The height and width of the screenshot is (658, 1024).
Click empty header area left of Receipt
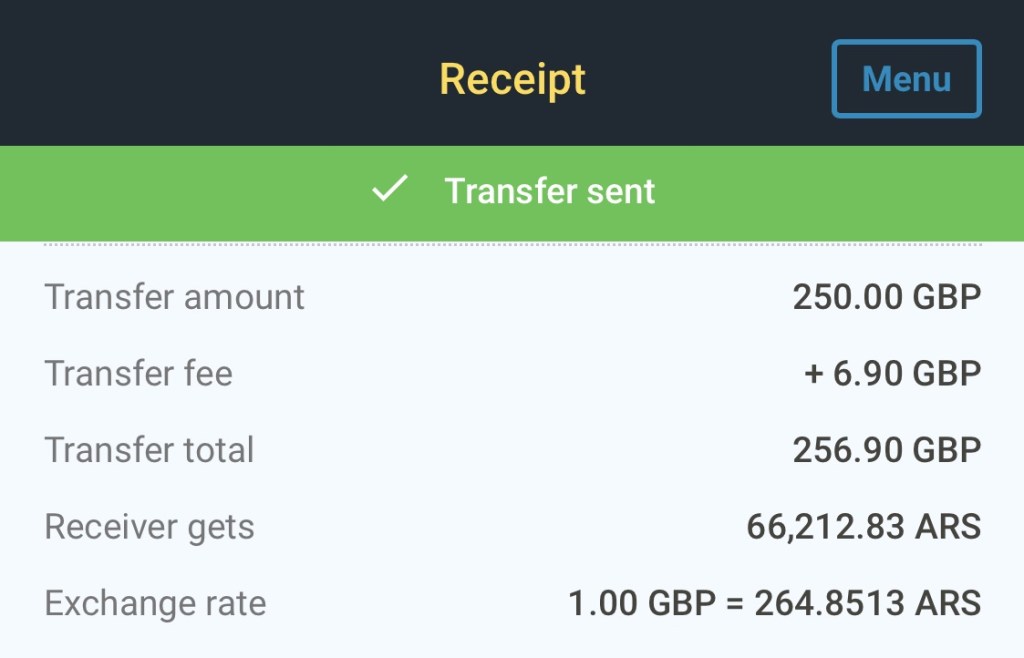click(x=200, y=79)
